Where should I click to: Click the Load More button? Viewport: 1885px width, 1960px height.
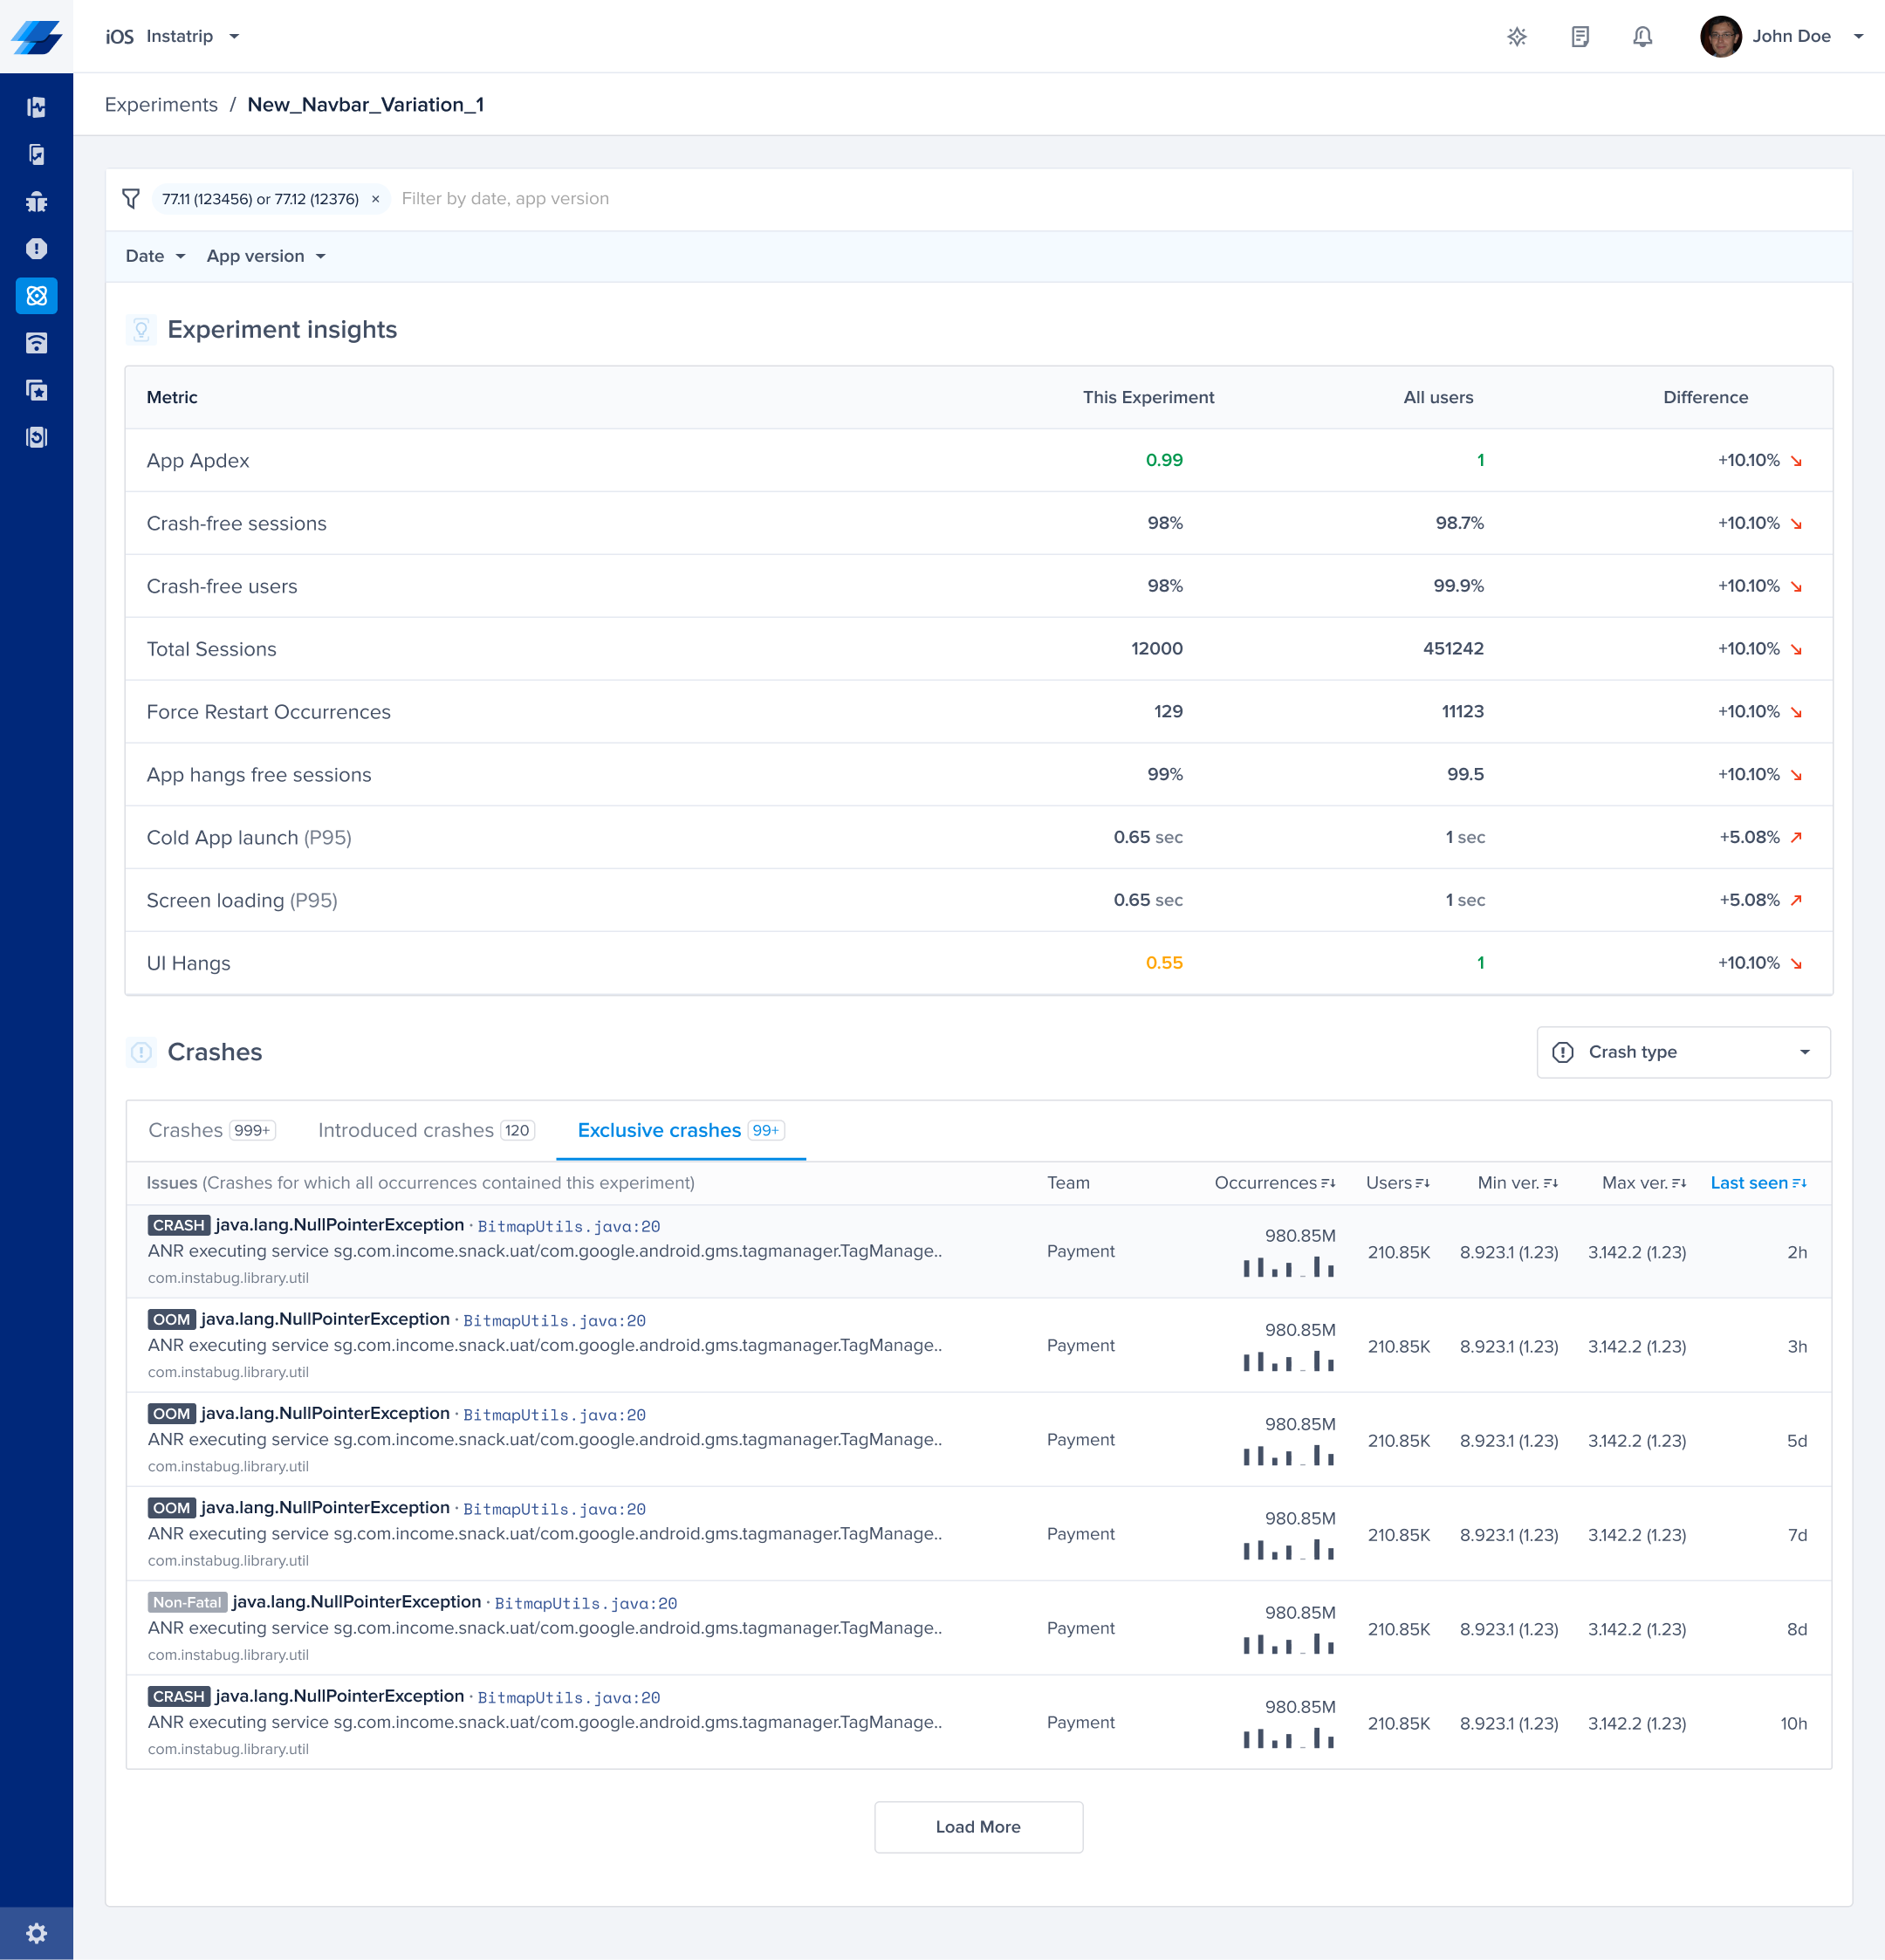pyautogui.click(x=977, y=1827)
